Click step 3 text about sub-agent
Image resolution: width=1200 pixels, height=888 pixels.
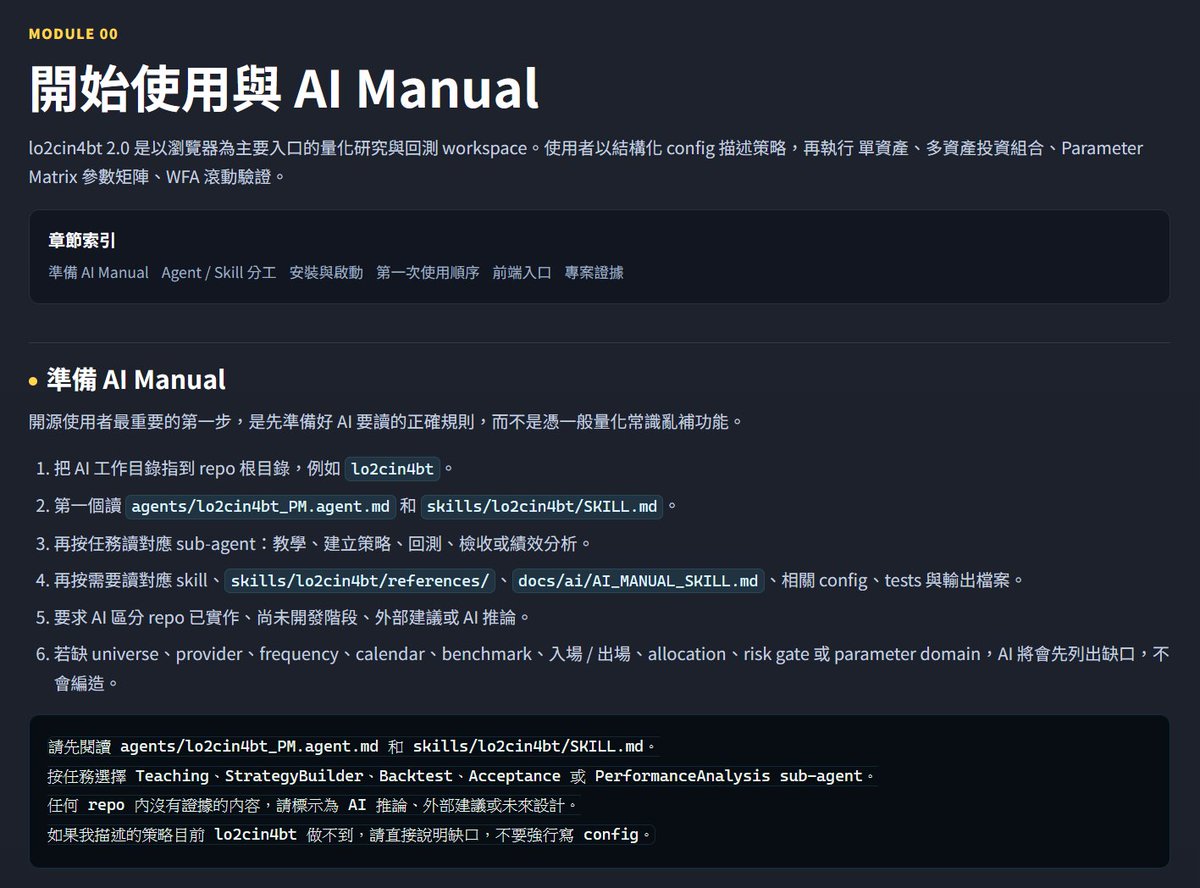(x=323, y=543)
